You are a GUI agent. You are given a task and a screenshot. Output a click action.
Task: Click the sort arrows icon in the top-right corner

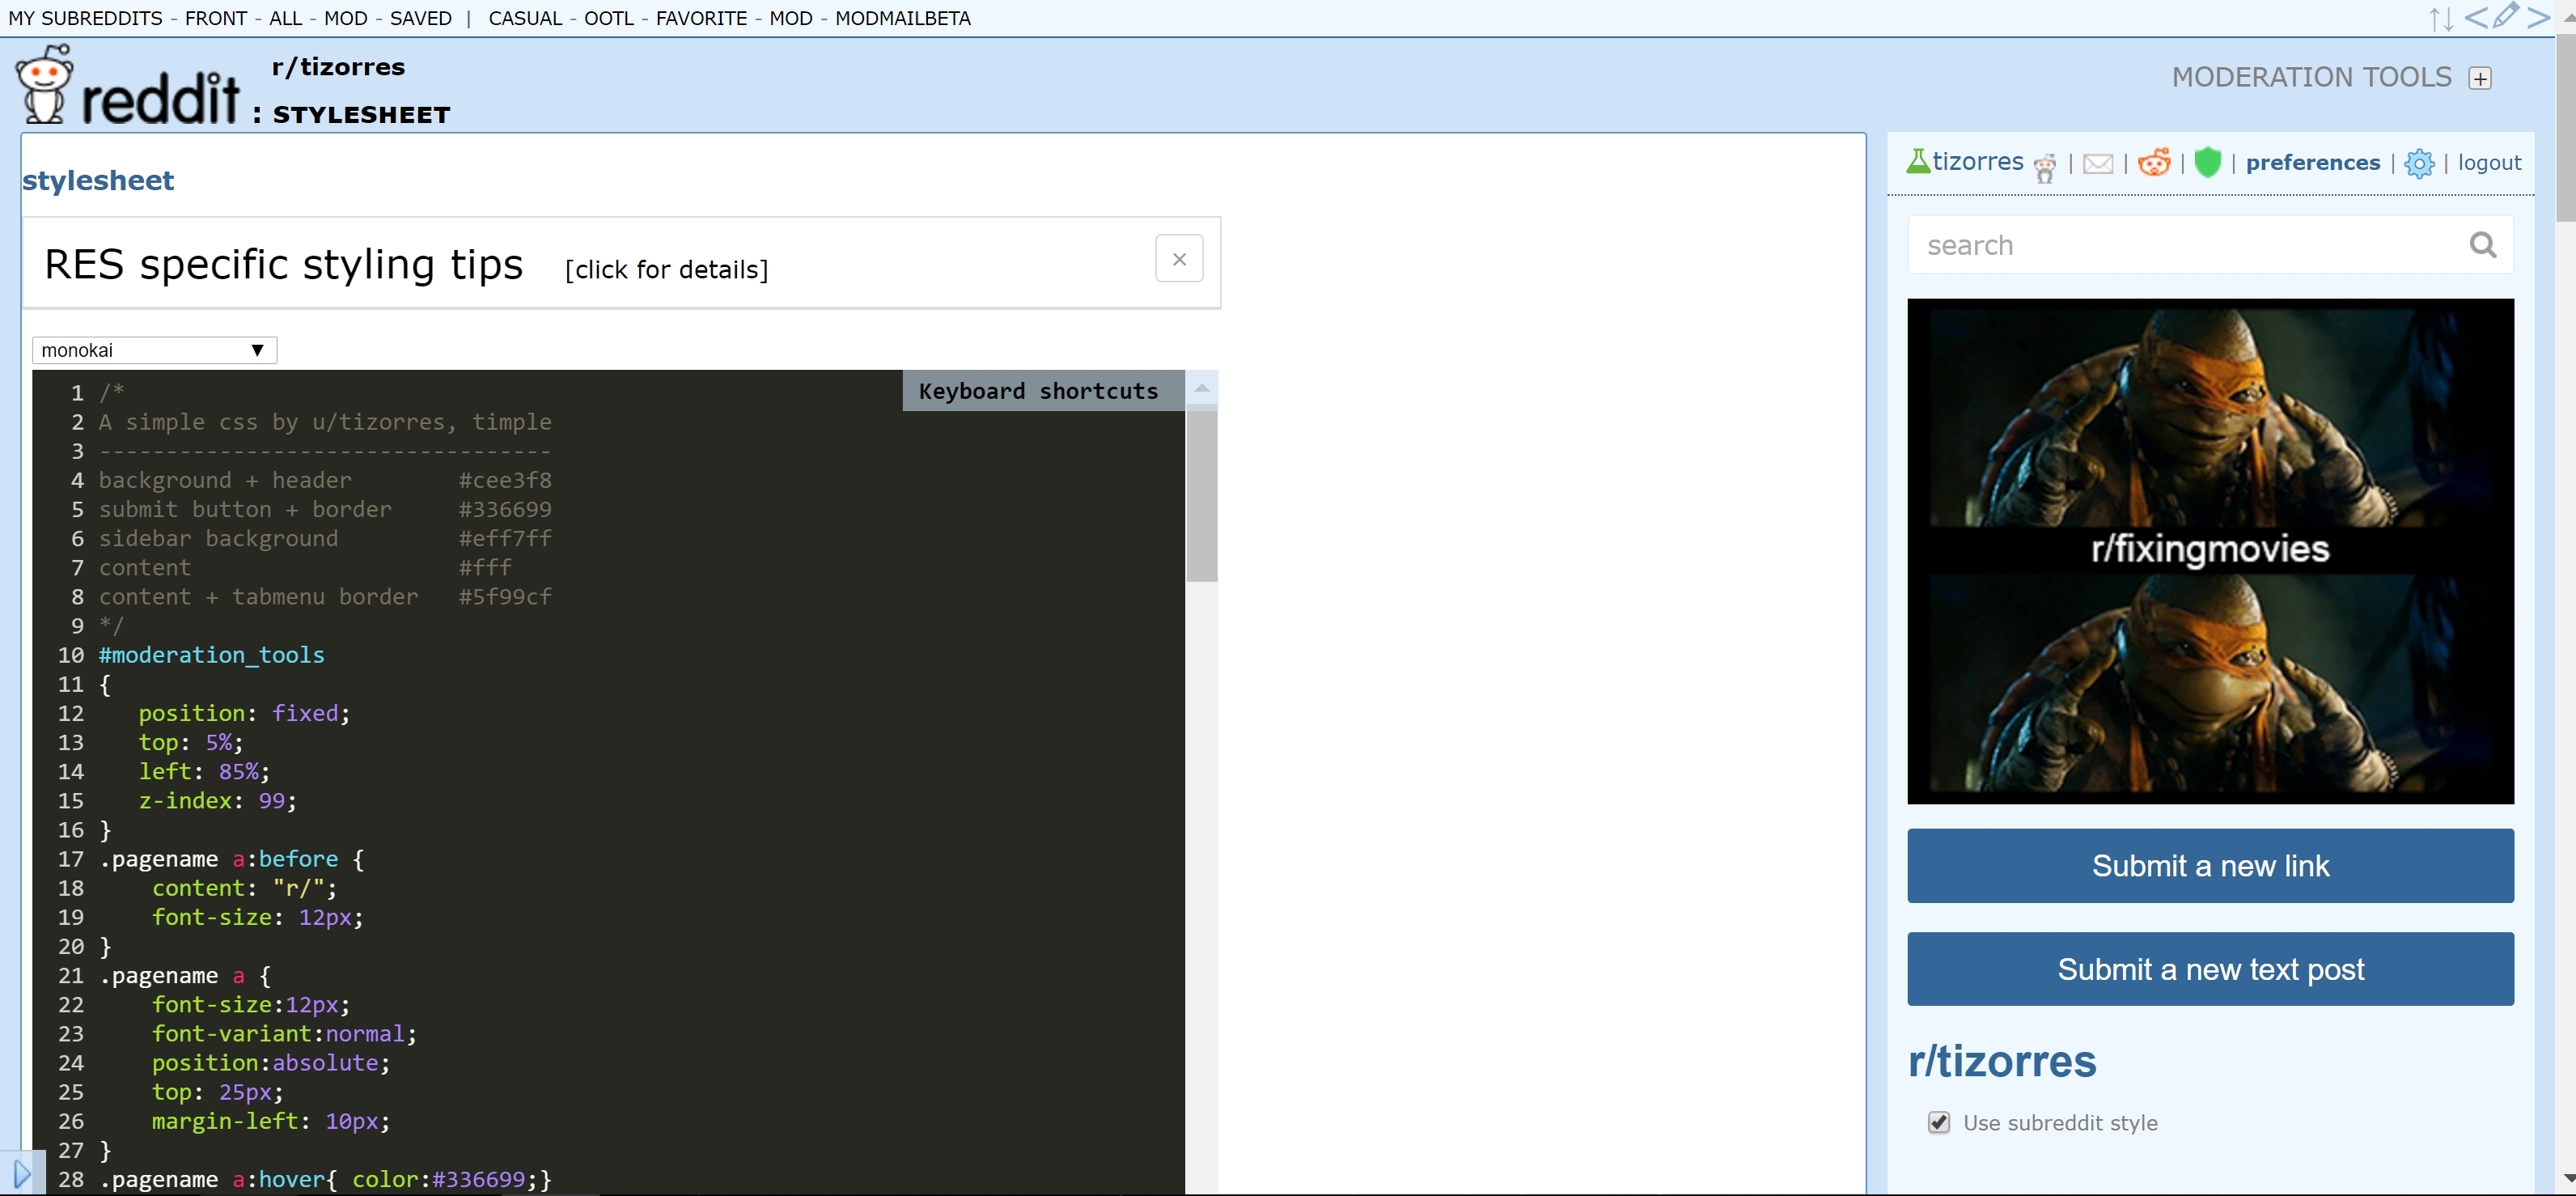[2441, 18]
